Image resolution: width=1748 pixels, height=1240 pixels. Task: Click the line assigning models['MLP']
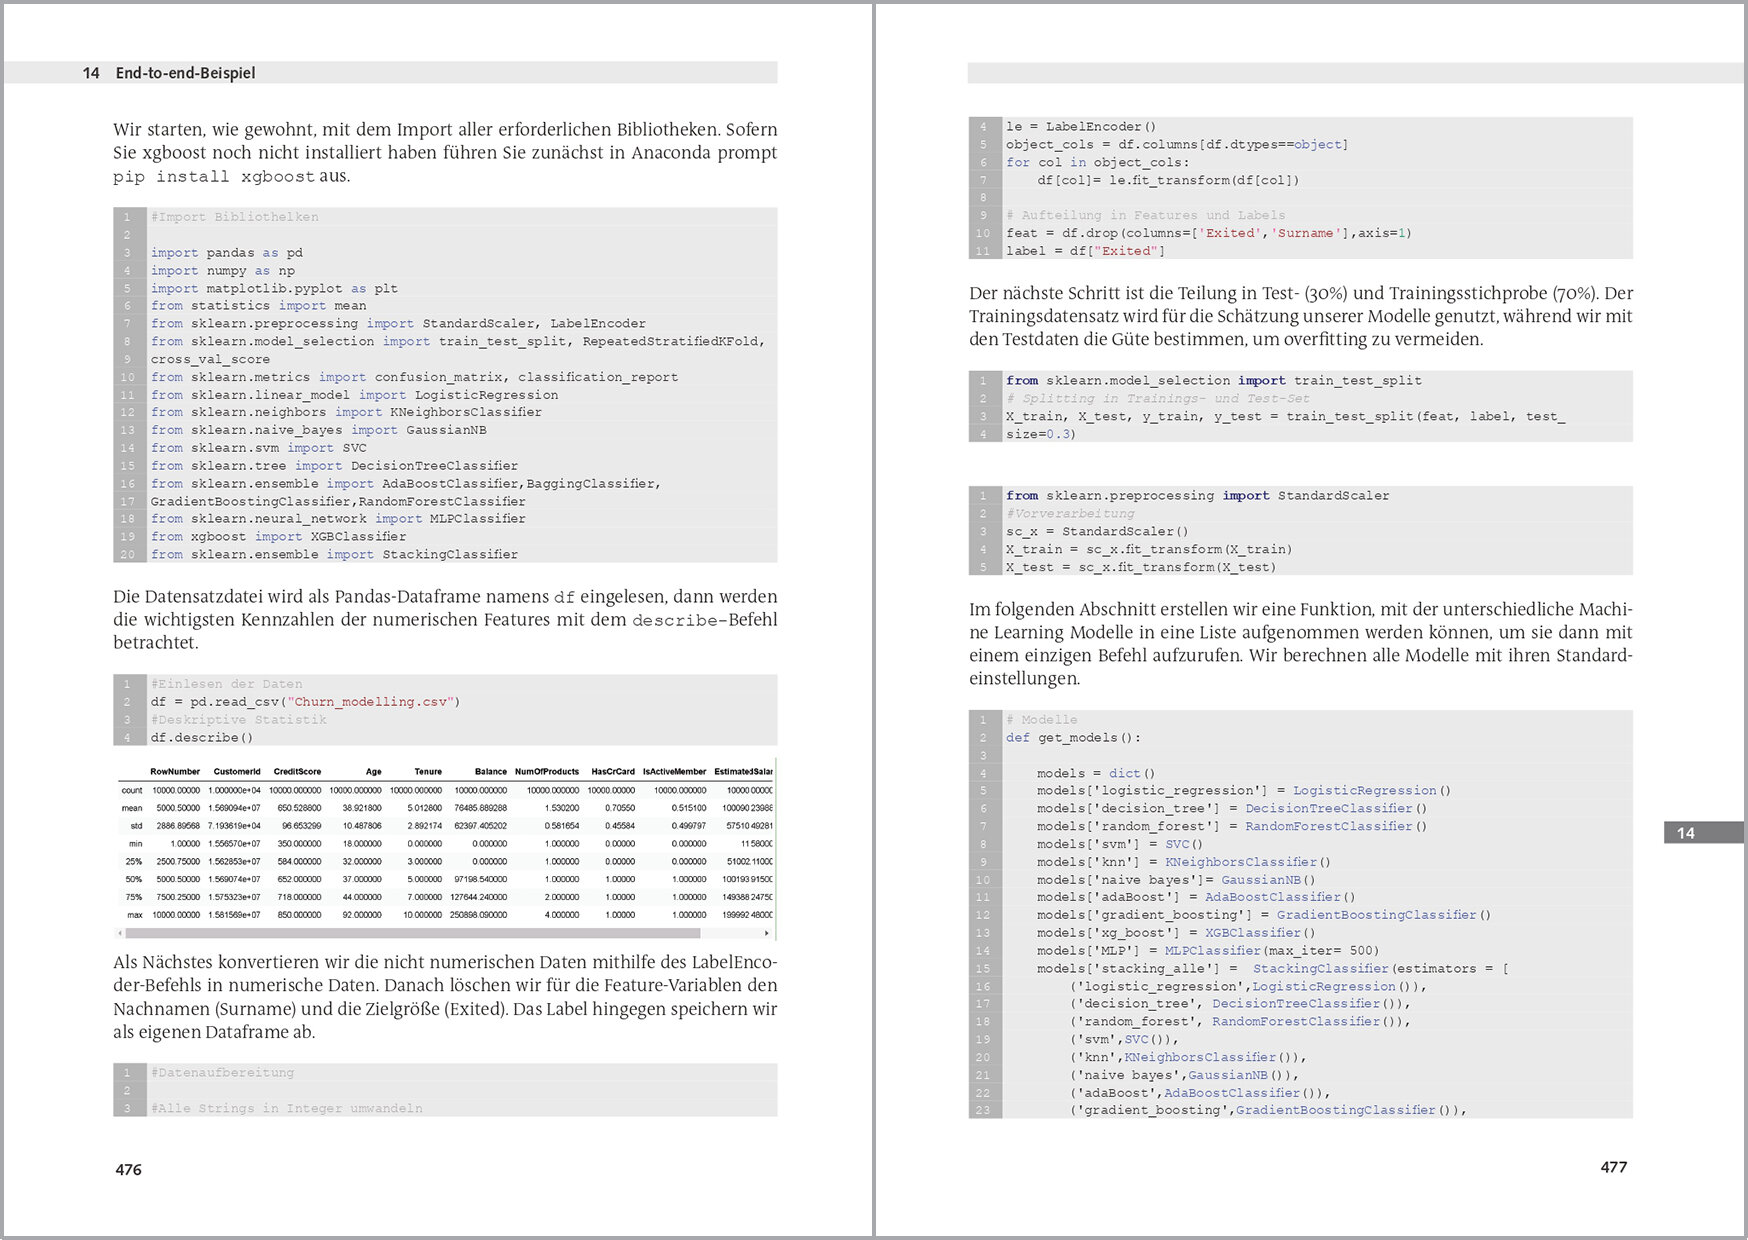[x=1208, y=952]
